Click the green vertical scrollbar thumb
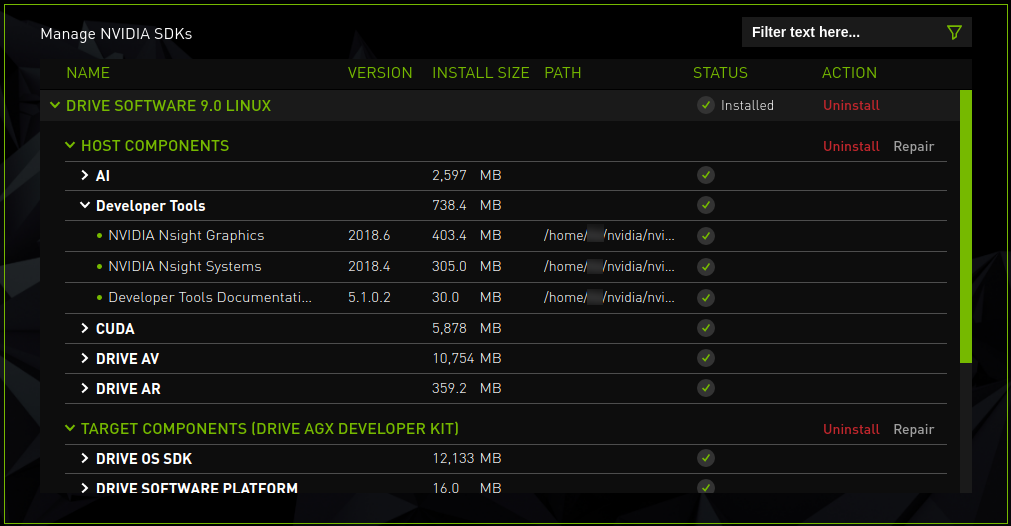 click(x=965, y=225)
